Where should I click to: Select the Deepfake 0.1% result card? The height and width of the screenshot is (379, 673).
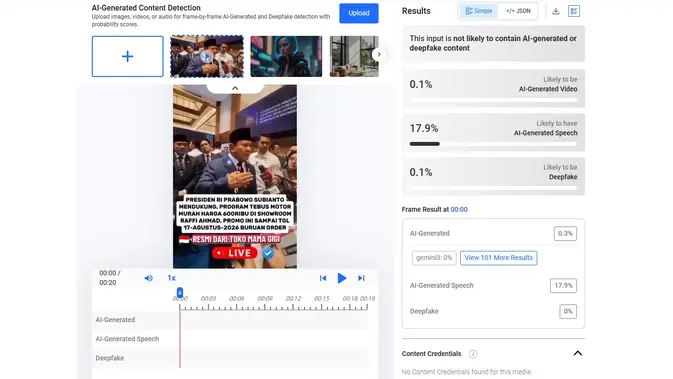[x=493, y=176]
